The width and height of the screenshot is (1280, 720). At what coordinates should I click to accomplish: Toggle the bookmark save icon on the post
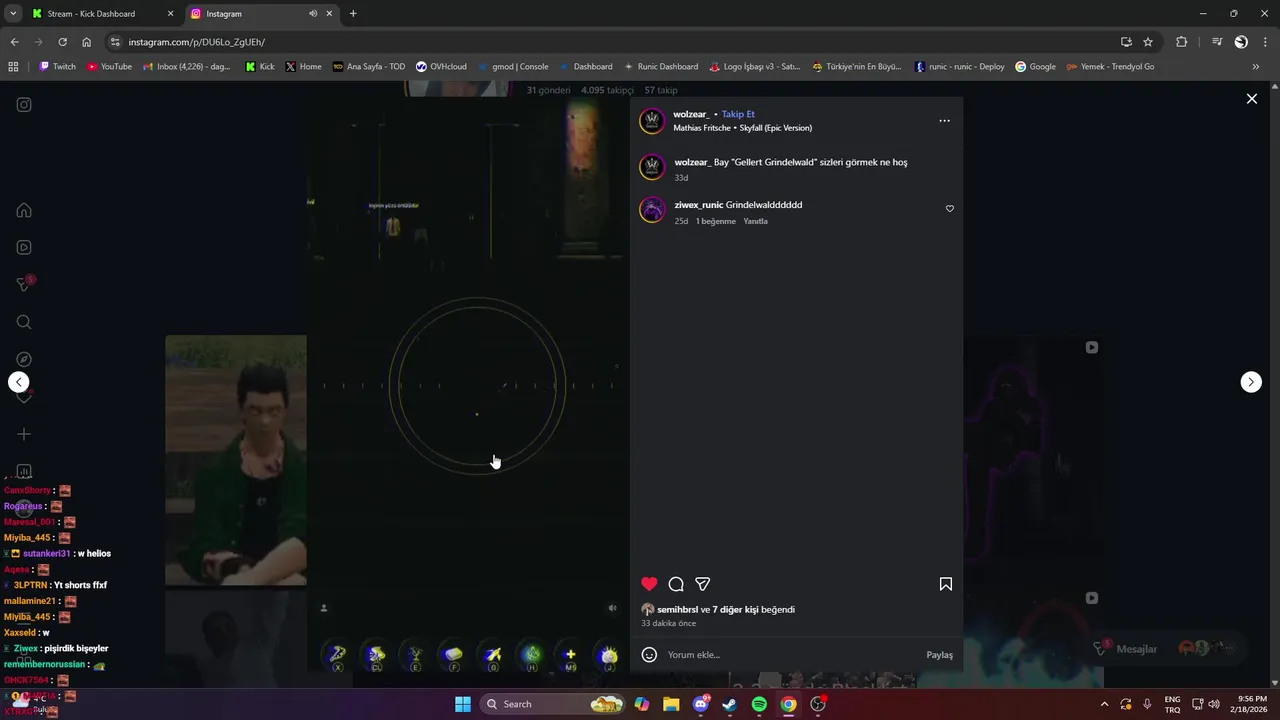(x=945, y=584)
